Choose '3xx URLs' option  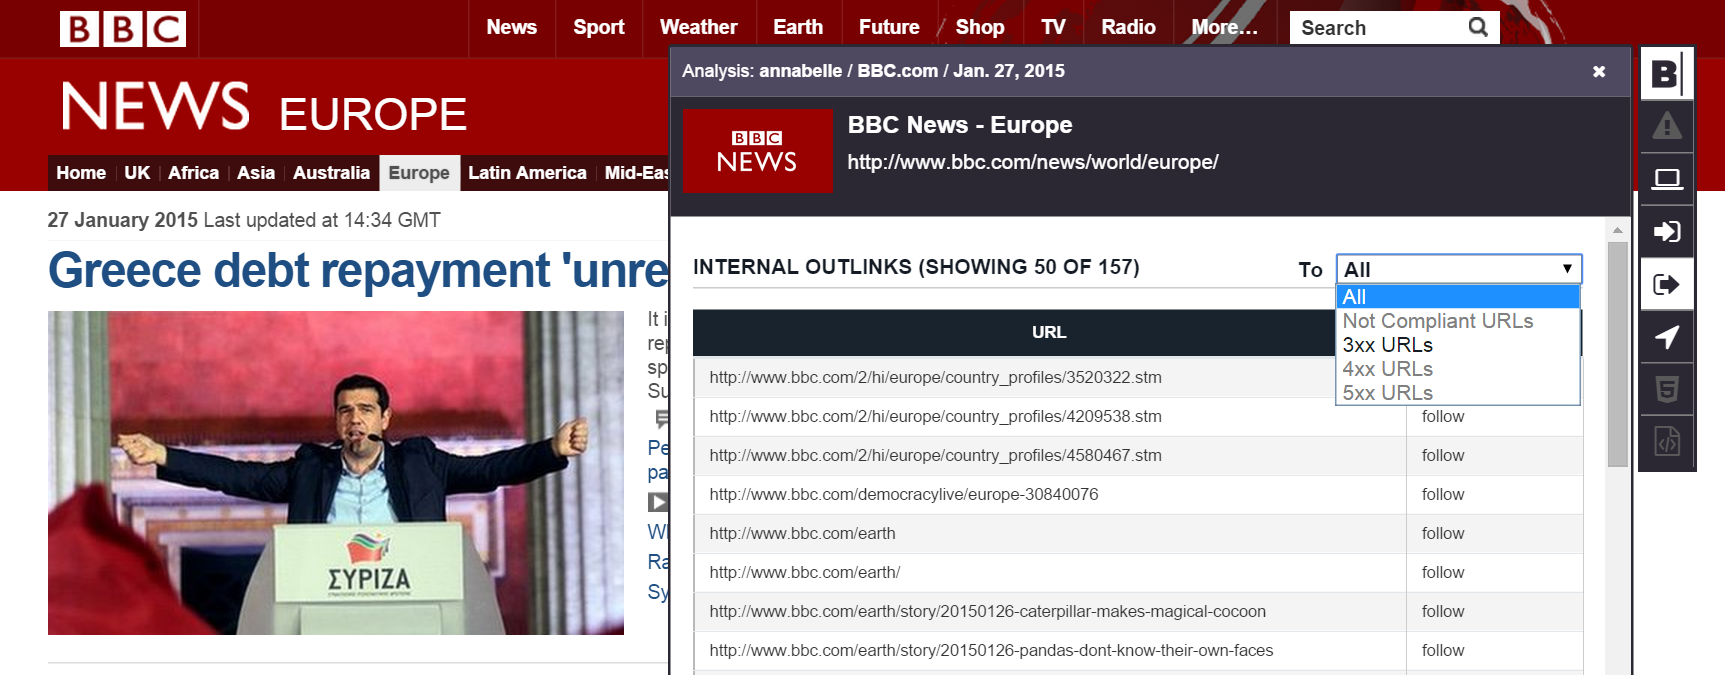tap(1457, 345)
